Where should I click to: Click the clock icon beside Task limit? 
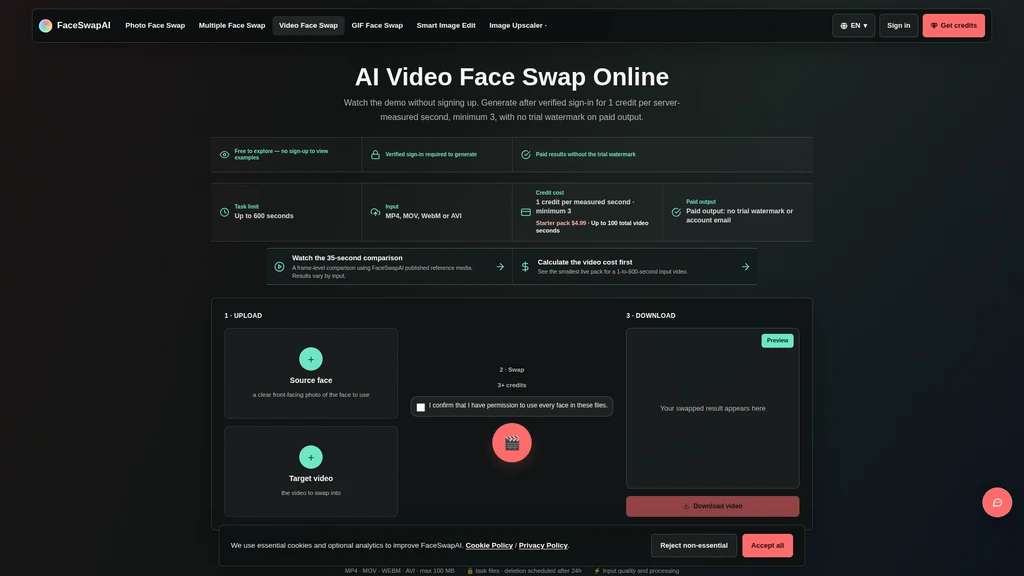[224, 212]
